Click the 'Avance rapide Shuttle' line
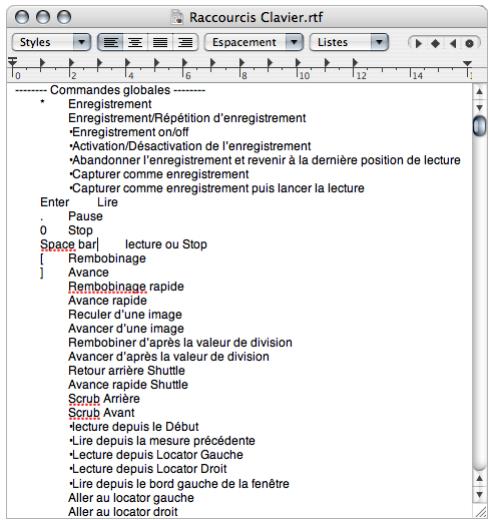This screenshot has height=520, width=490. point(128,385)
